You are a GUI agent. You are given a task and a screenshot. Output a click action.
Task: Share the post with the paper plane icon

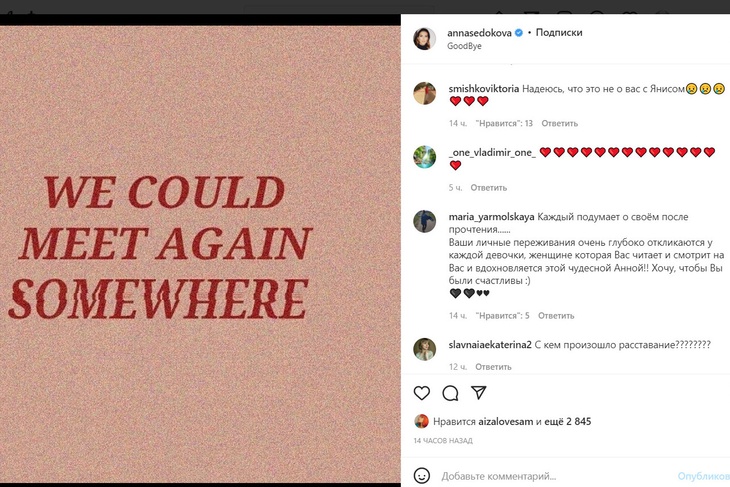[x=479, y=393]
